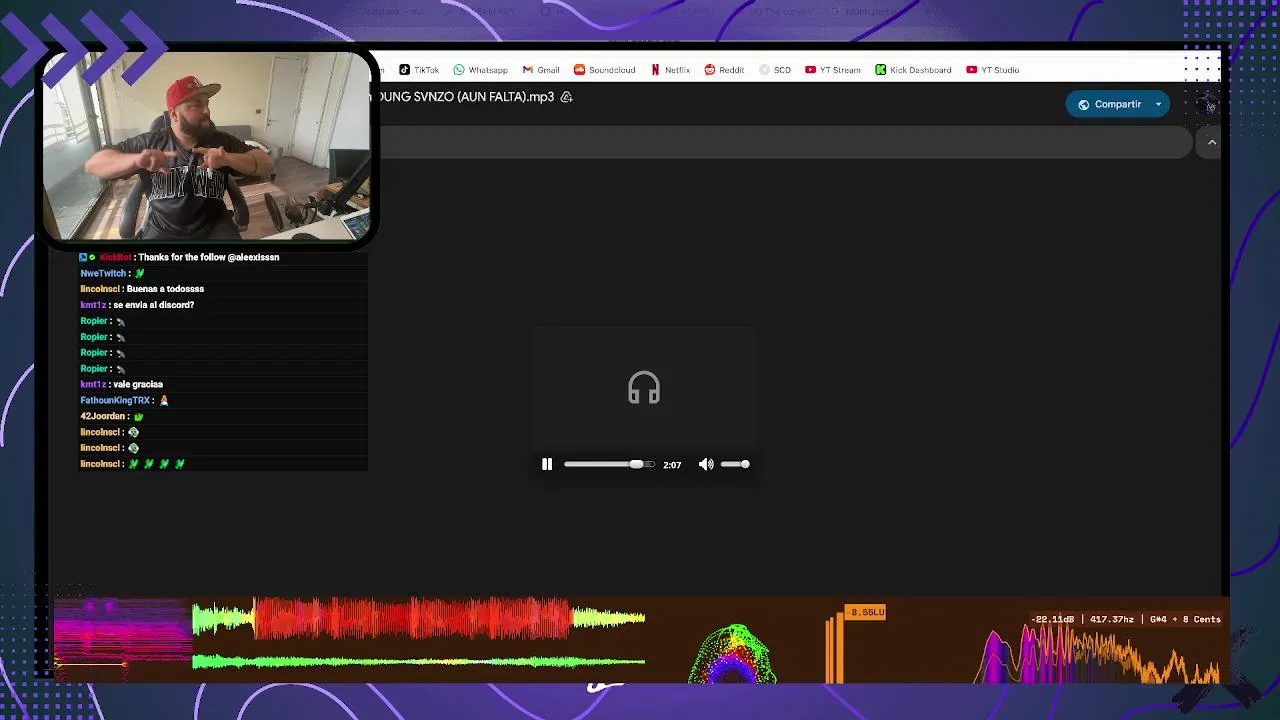Click the NweTwitch chat username
Viewport: 1280px width, 720px height.
coord(104,273)
